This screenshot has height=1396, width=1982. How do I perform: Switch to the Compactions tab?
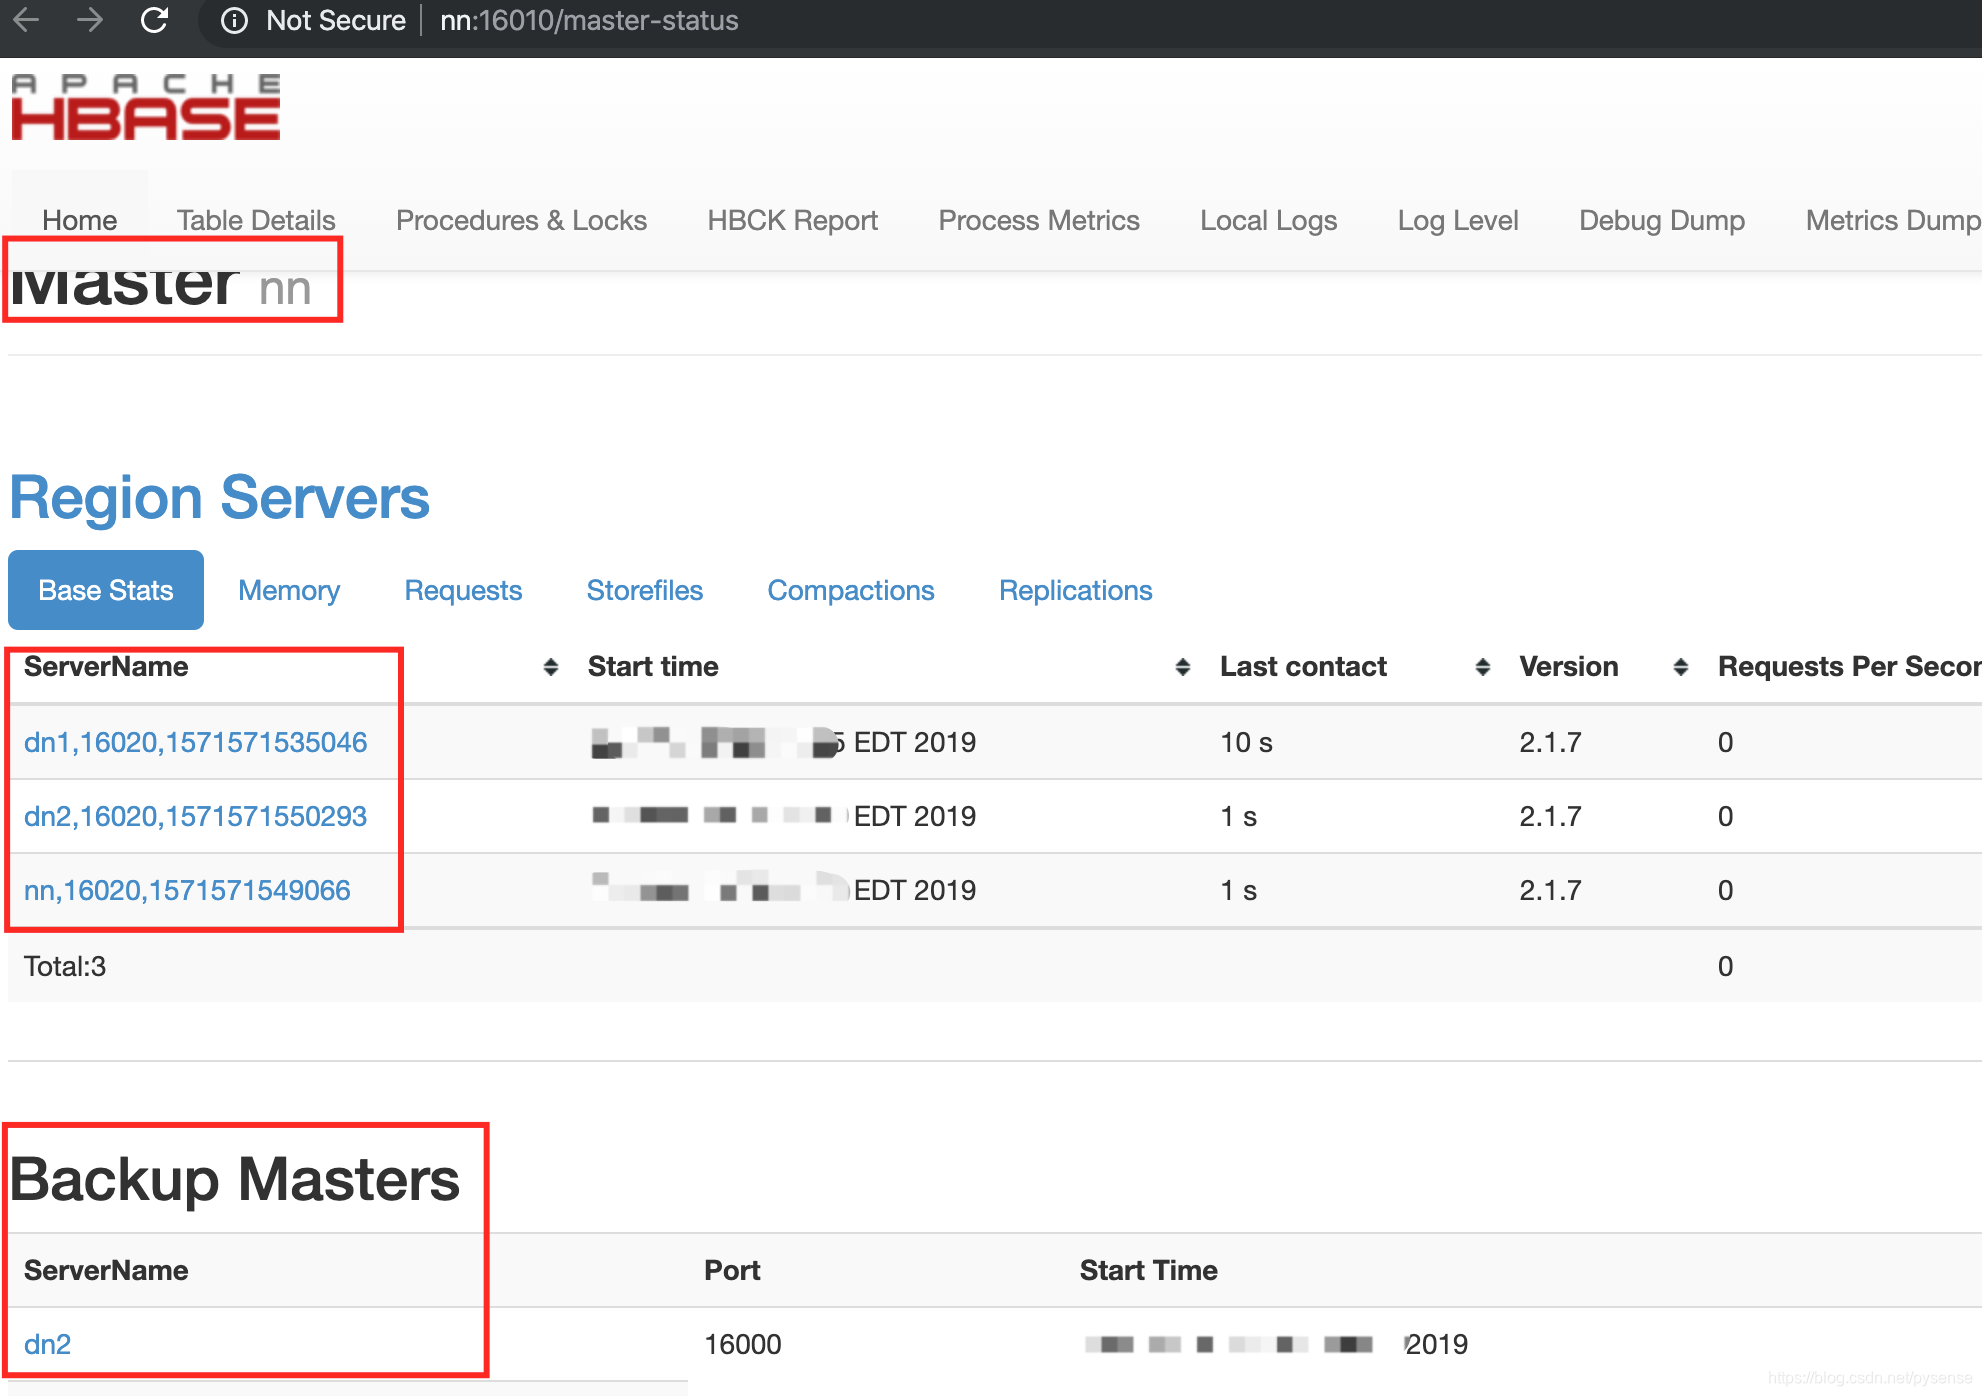coord(851,590)
